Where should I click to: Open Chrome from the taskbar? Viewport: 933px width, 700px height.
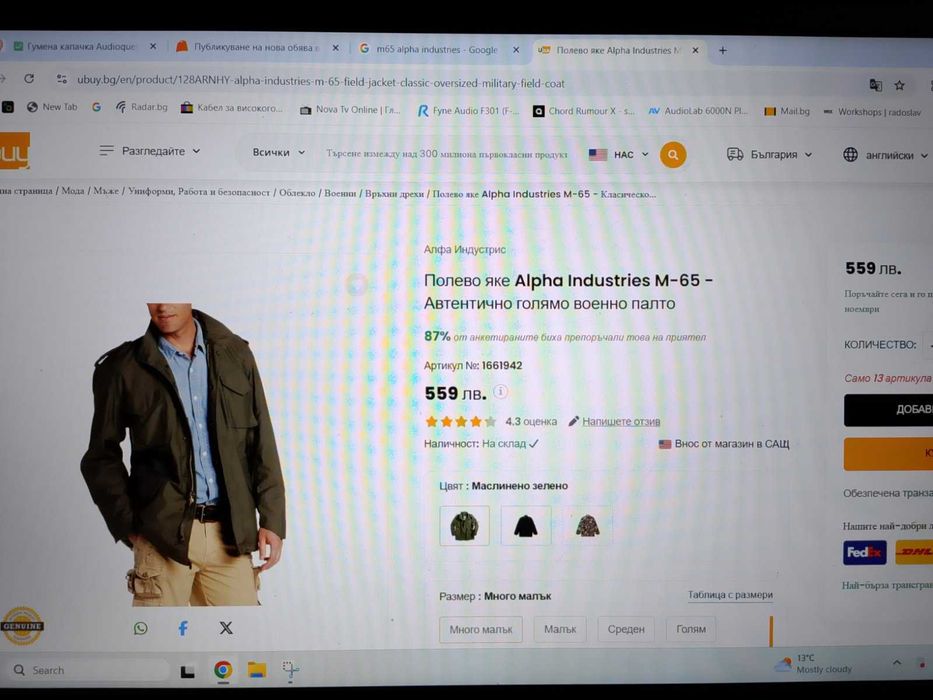click(x=223, y=670)
